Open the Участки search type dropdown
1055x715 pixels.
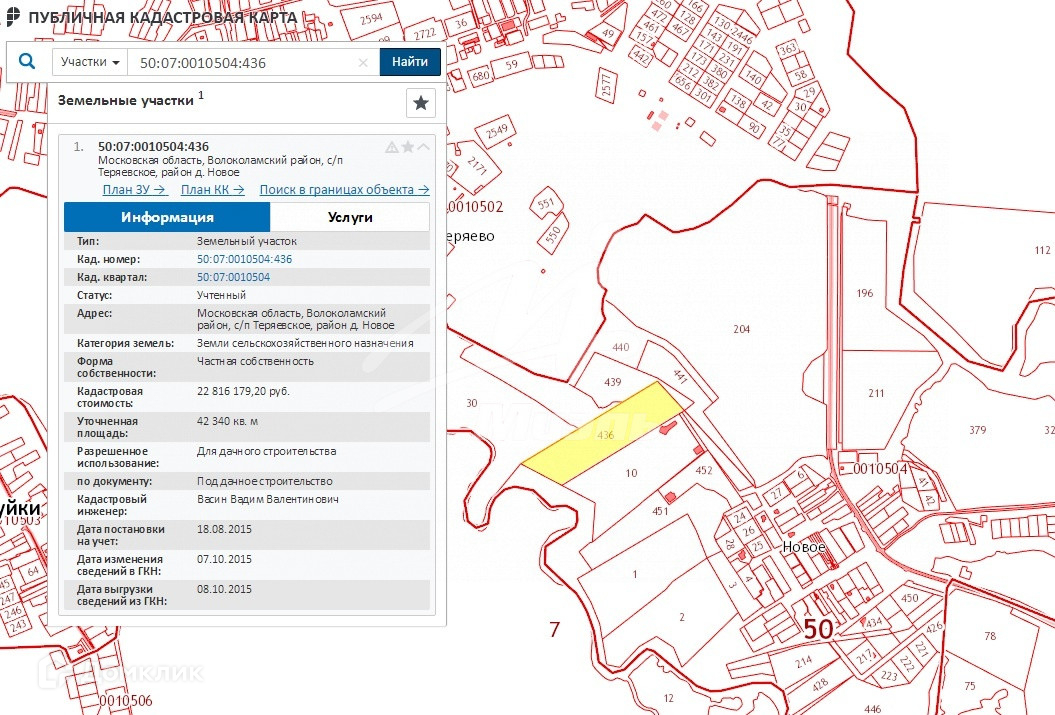tap(90, 62)
